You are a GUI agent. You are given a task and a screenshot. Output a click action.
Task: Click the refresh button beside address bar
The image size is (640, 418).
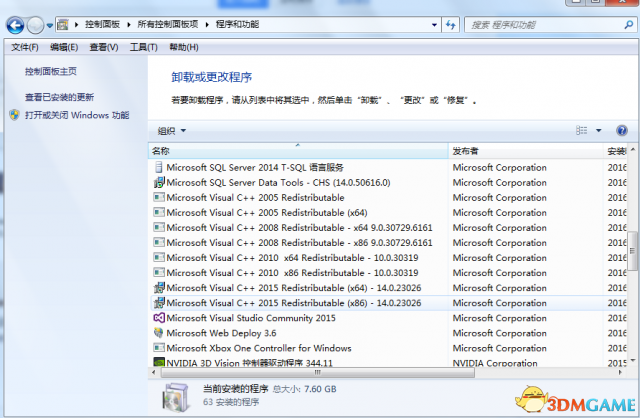click(x=451, y=25)
